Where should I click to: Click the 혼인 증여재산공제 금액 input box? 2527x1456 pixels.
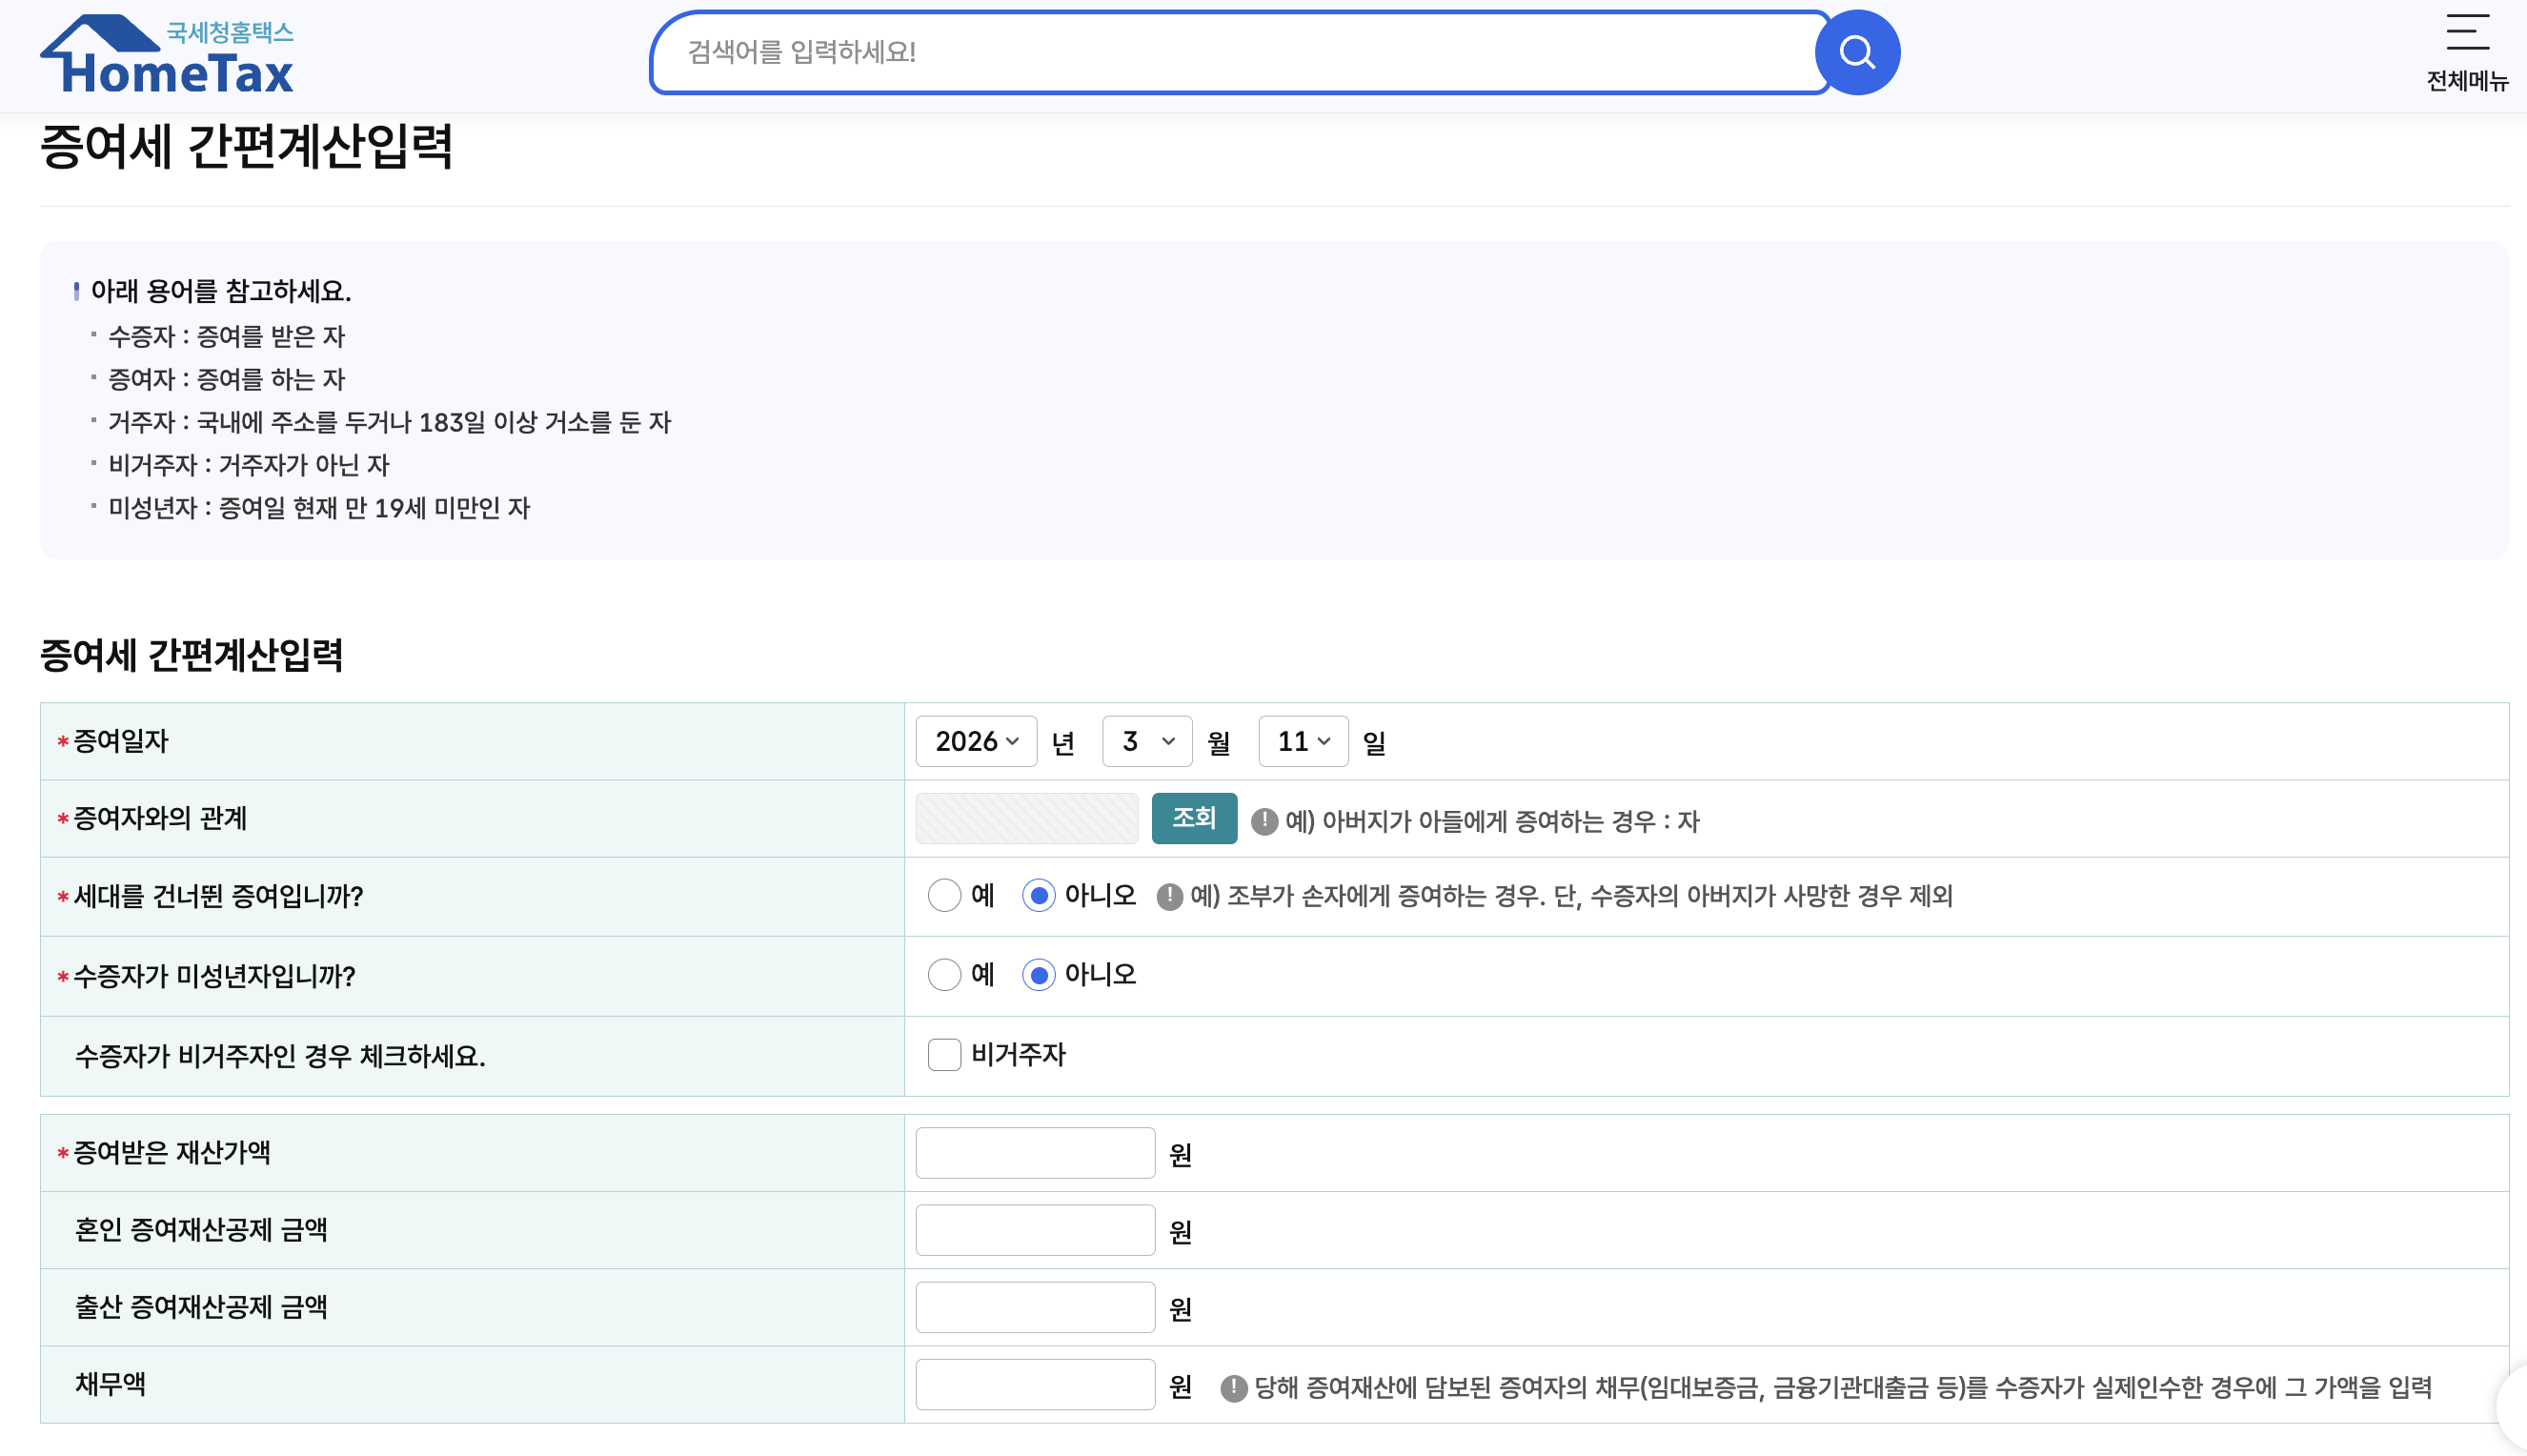coord(1034,1229)
